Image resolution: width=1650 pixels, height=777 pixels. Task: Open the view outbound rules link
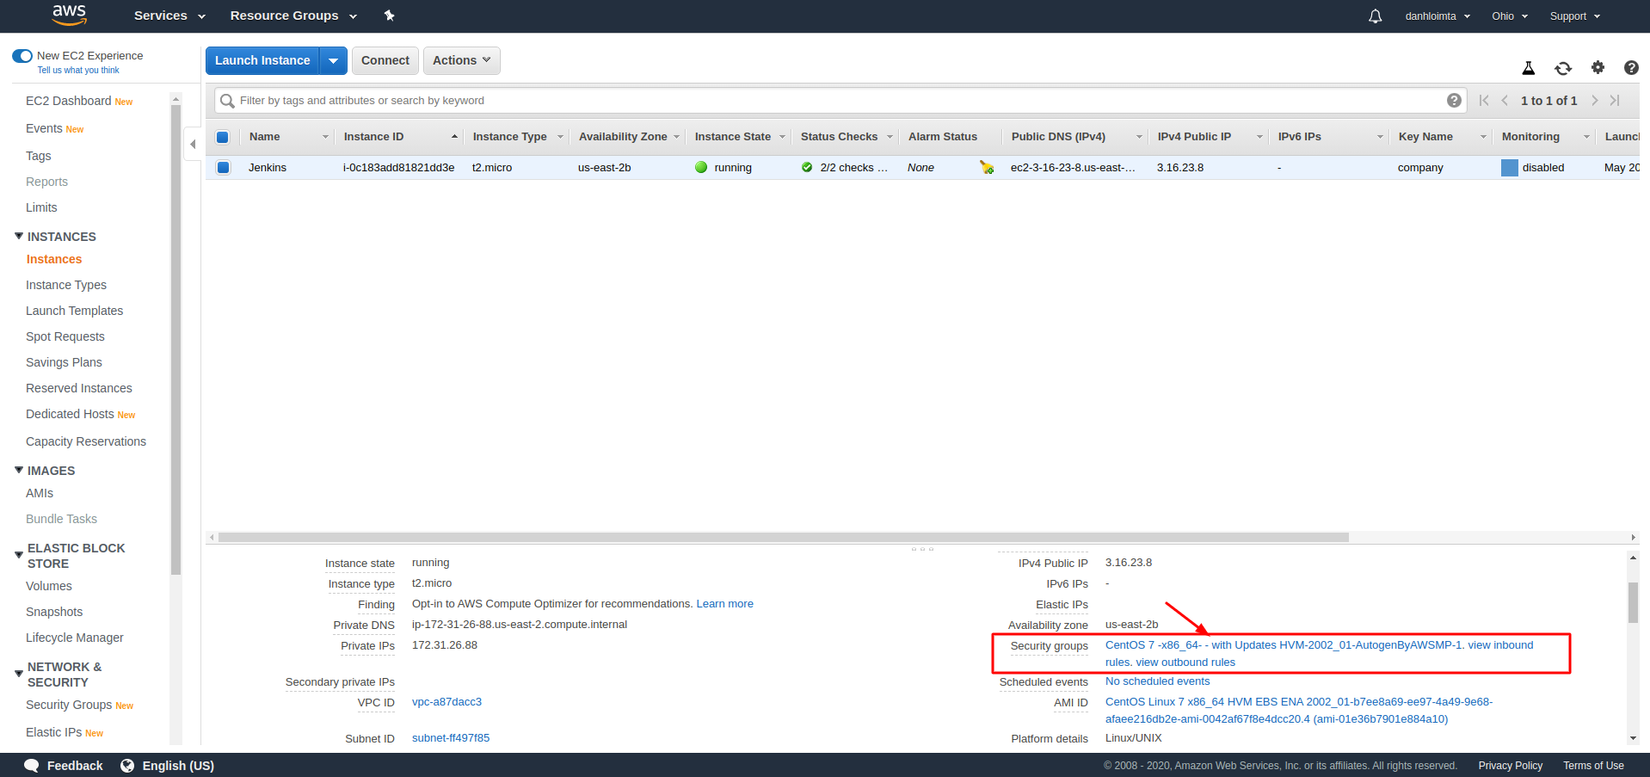click(1185, 662)
